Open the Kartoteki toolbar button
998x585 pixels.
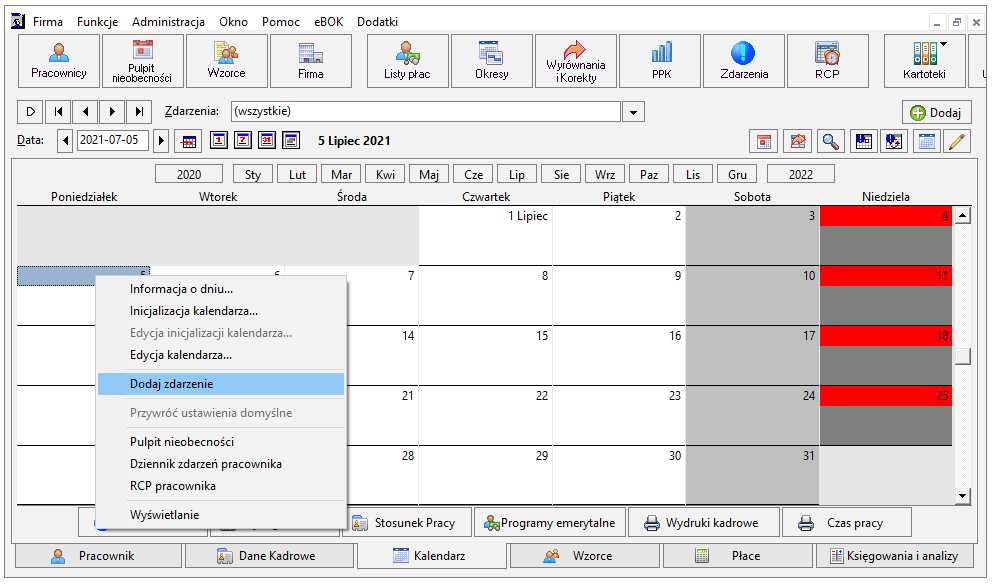[x=924, y=61]
